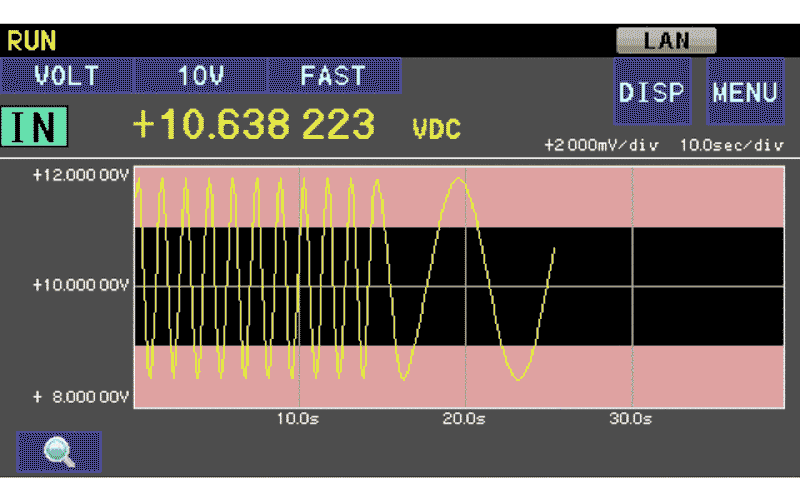800x500 pixels.
Task: Select the +10.638 223 voltage reading
Action: point(254,124)
